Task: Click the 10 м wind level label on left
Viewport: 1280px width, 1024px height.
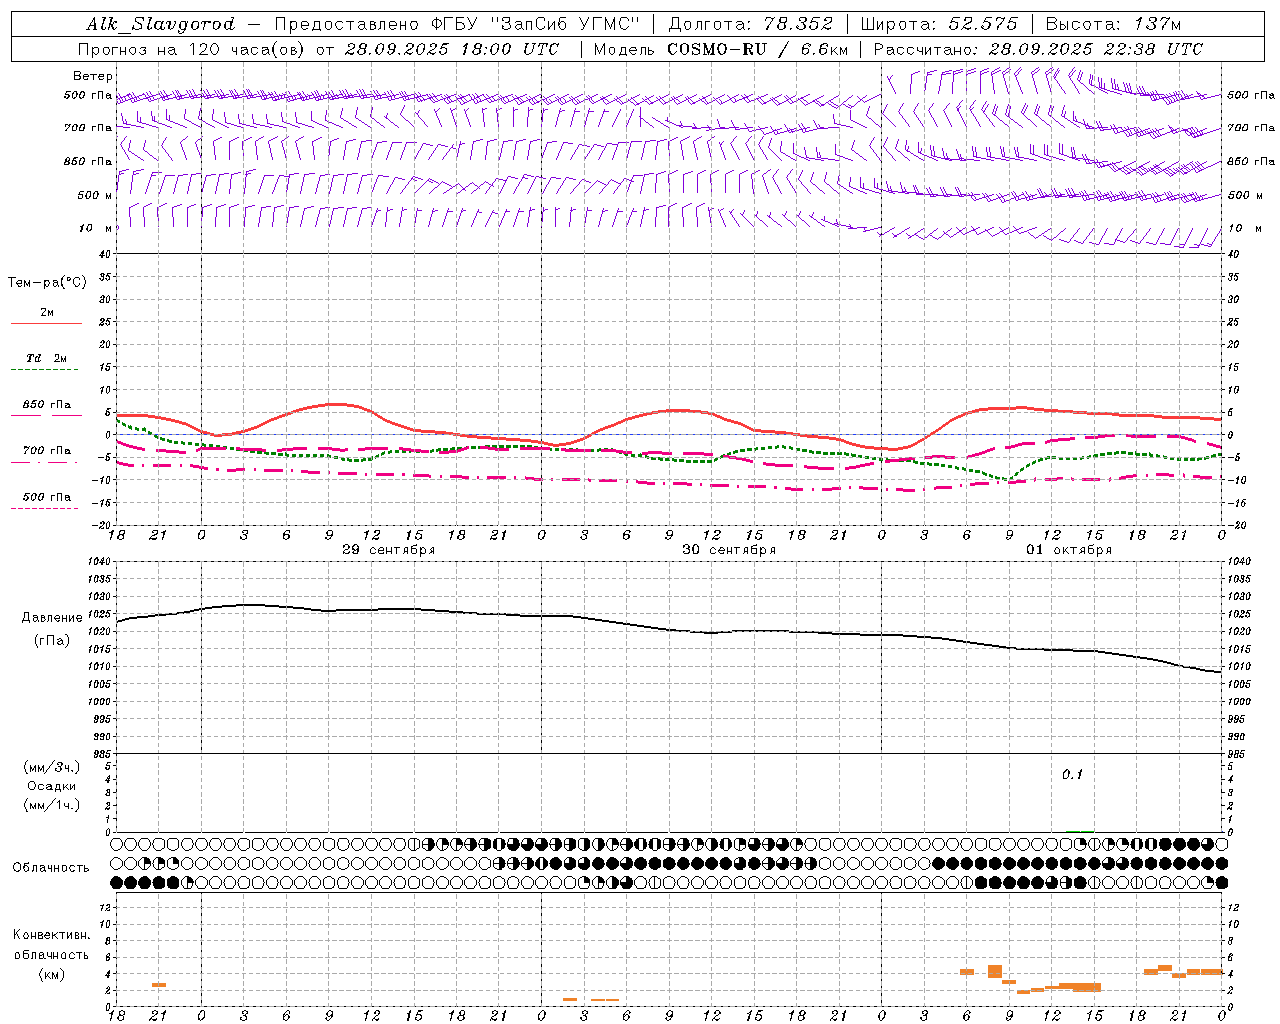Action: 93,228
